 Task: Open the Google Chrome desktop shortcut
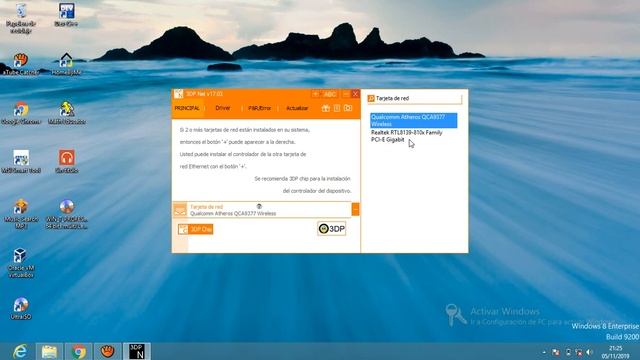(x=20, y=113)
